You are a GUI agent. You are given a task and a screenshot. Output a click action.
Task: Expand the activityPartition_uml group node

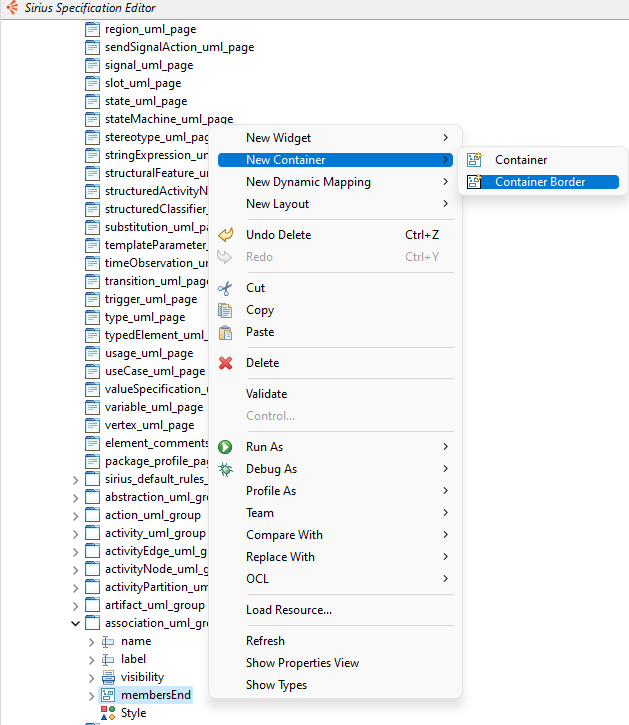[75, 588]
